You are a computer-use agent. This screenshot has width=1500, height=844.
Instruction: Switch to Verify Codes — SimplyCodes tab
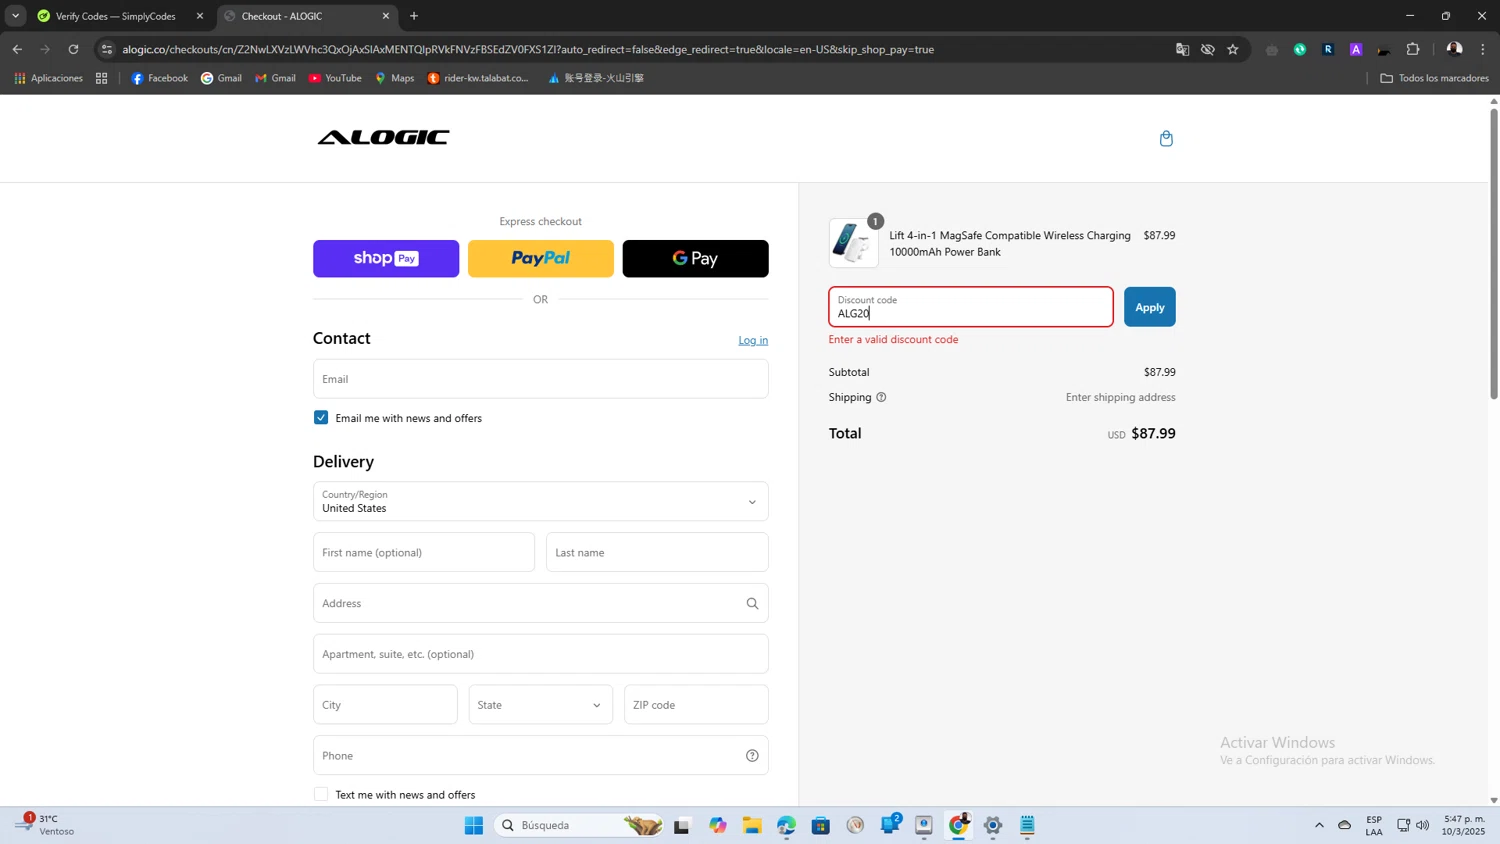tap(118, 16)
